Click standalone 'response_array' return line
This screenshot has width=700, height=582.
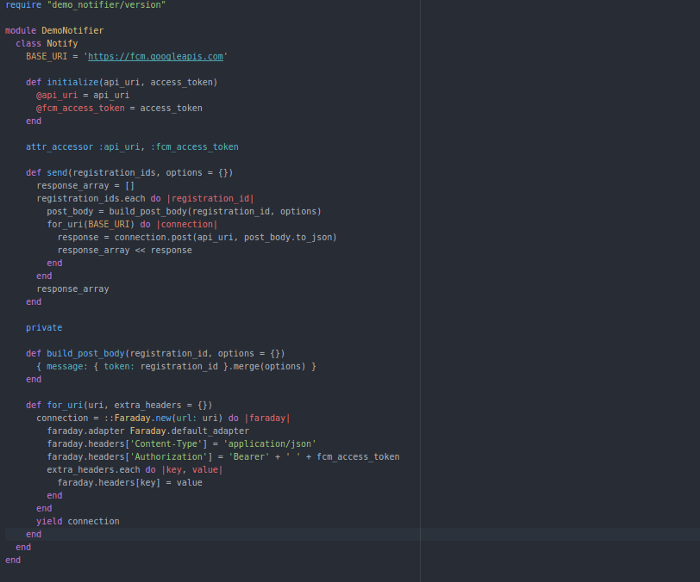click(72, 289)
